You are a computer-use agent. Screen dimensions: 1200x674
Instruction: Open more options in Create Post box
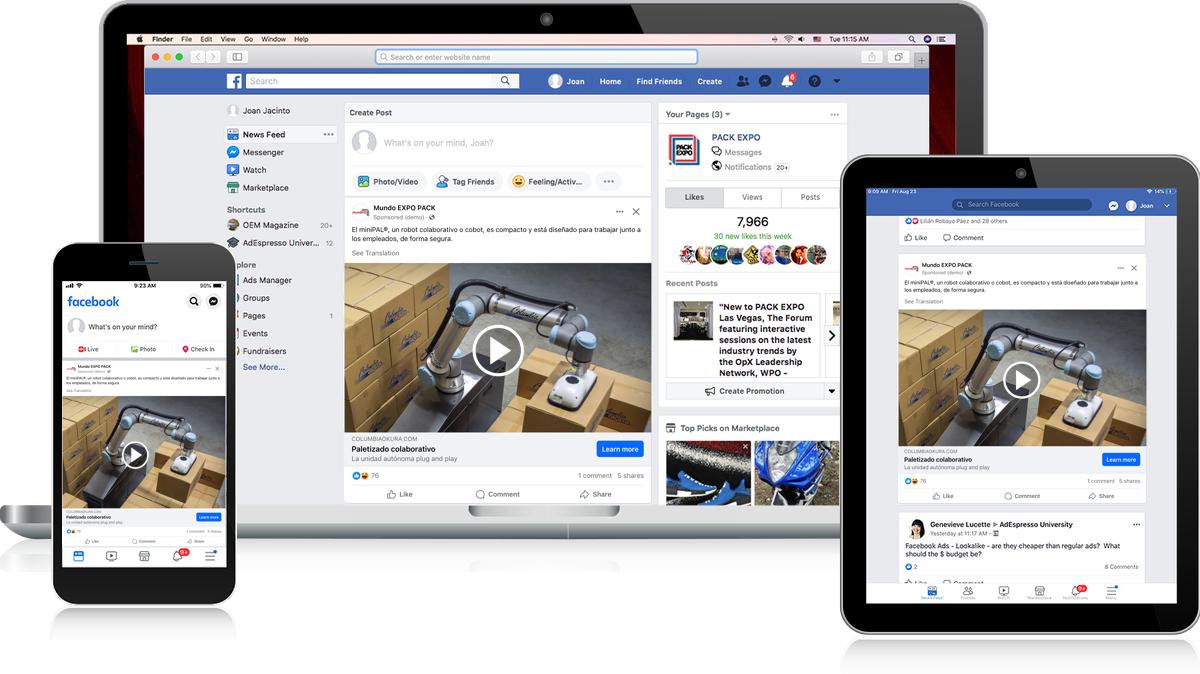(x=608, y=181)
